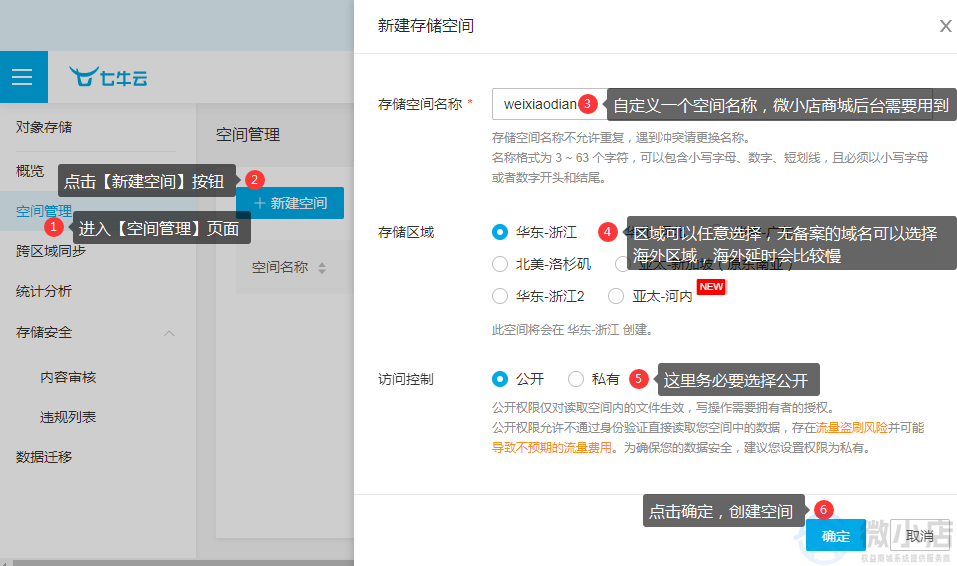Choose 华东-浙江2 storage region

(x=500, y=296)
